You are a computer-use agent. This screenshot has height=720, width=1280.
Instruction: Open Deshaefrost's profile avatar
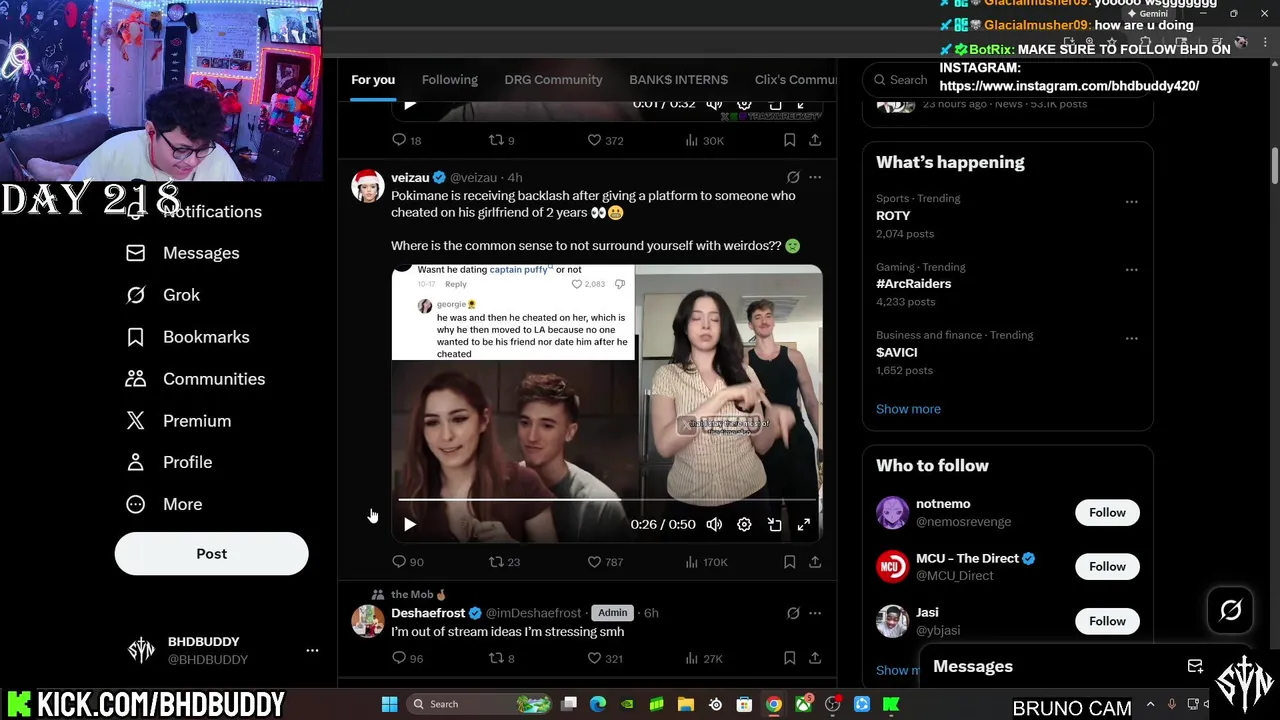[x=368, y=621]
